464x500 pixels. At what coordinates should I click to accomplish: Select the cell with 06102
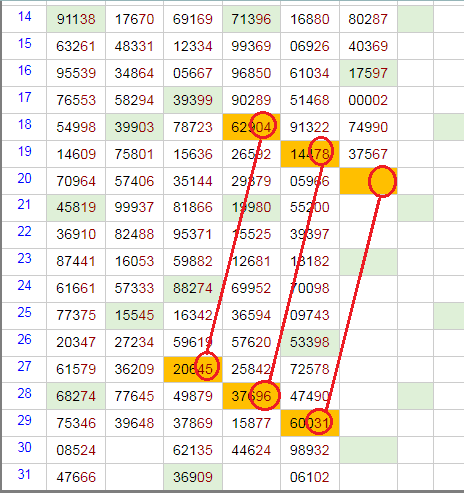pyautogui.click(x=310, y=477)
